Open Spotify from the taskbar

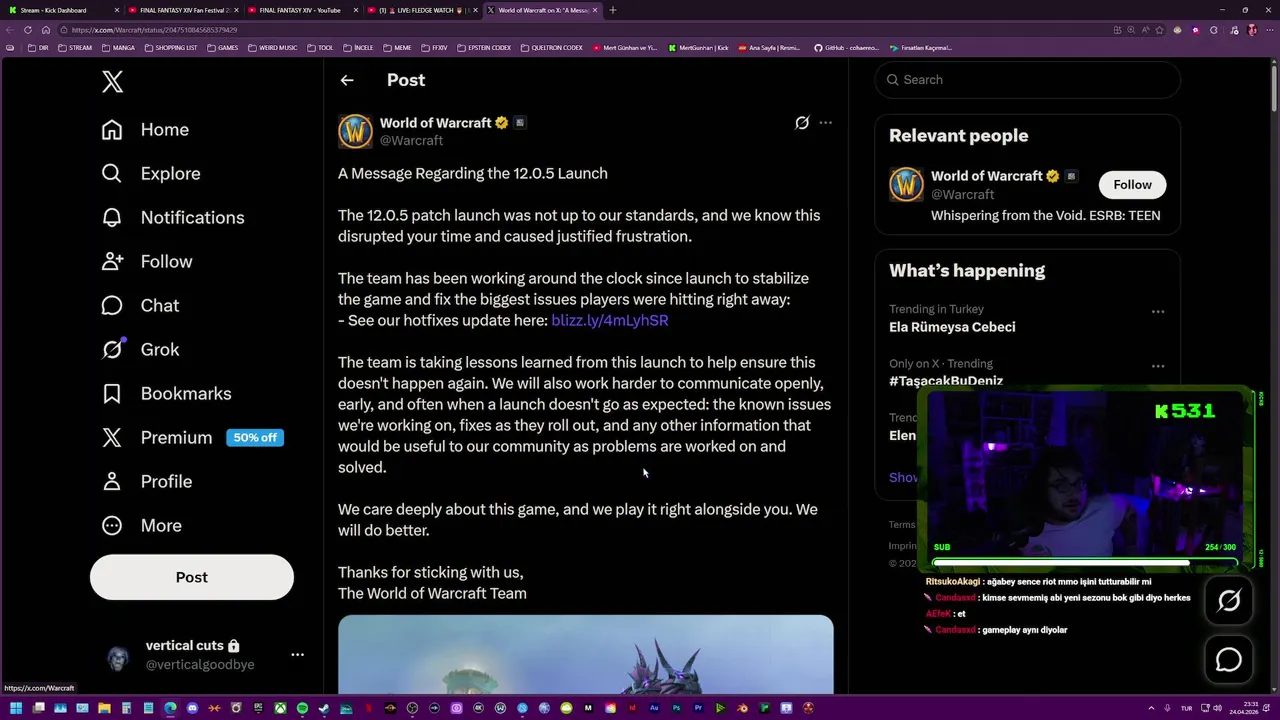tap(302, 708)
